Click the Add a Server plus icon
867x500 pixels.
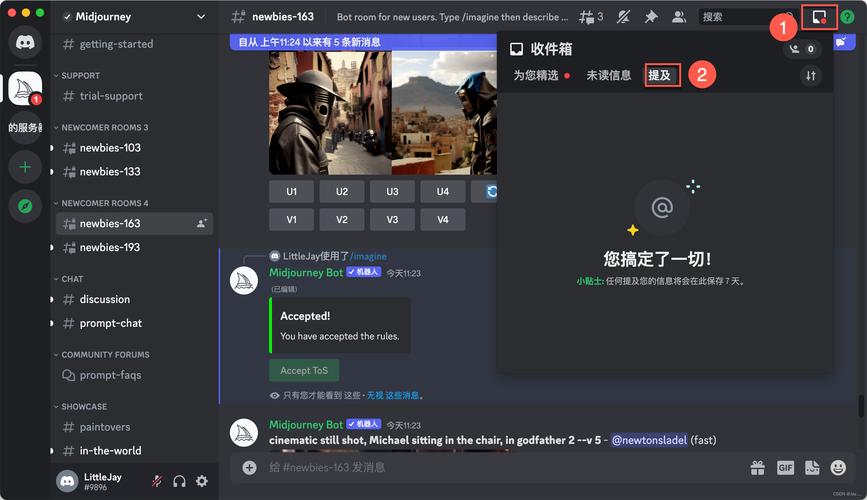(24, 167)
